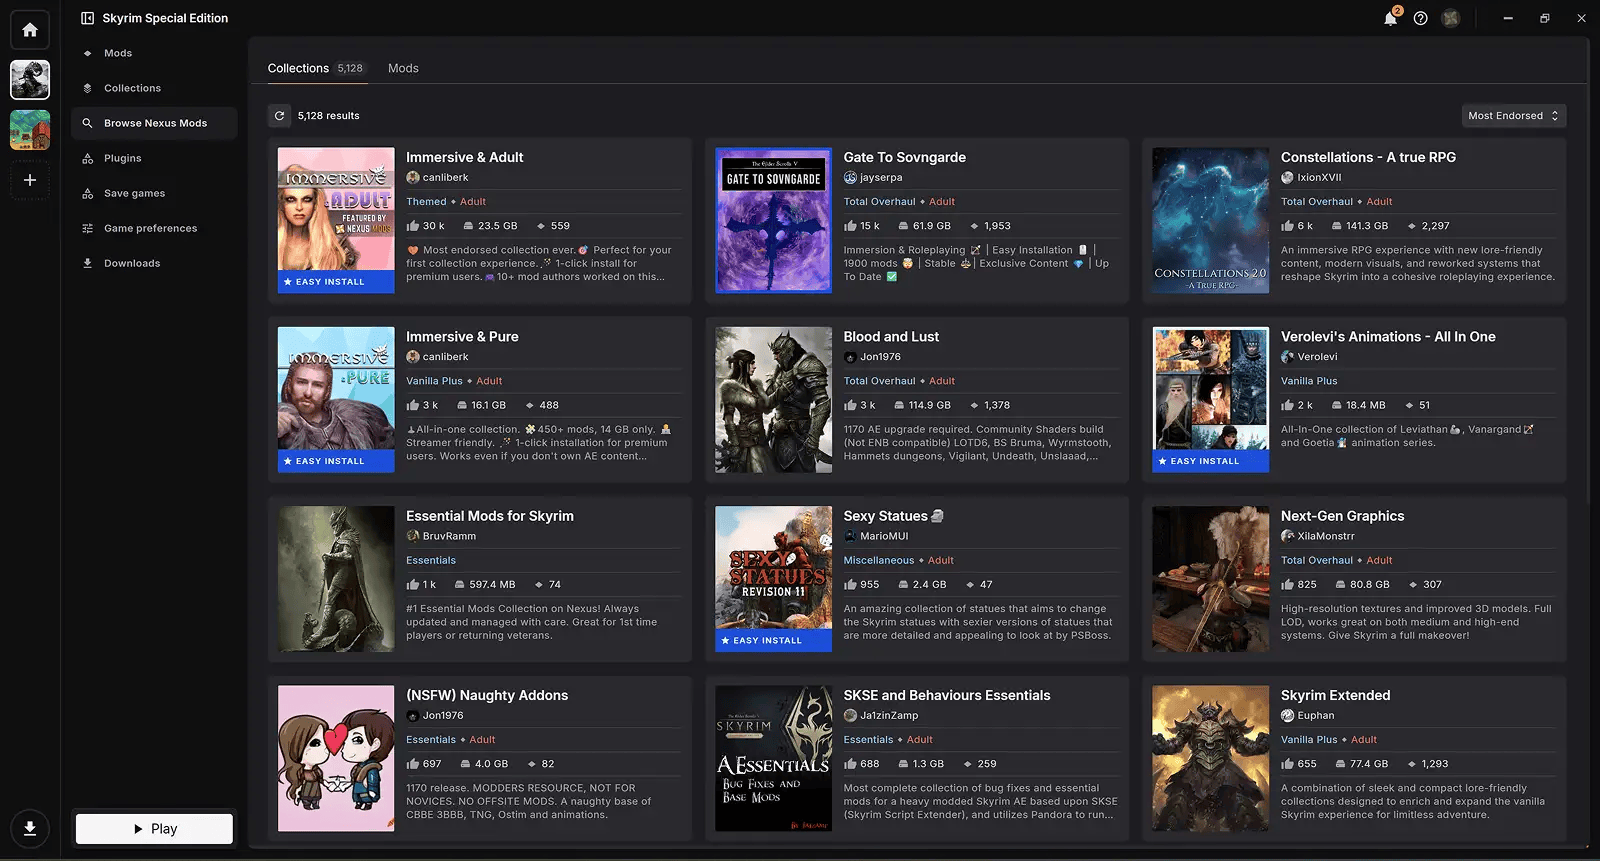The image size is (1600, 861).
Task: Click canliberk avatar under Immersive & Adult
Action: pos(413,177)
